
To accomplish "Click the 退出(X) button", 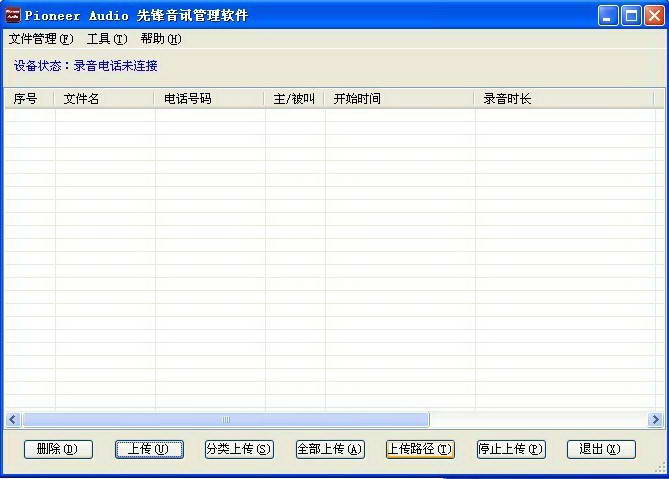I will pyautogui.click(x=601, y=450).
